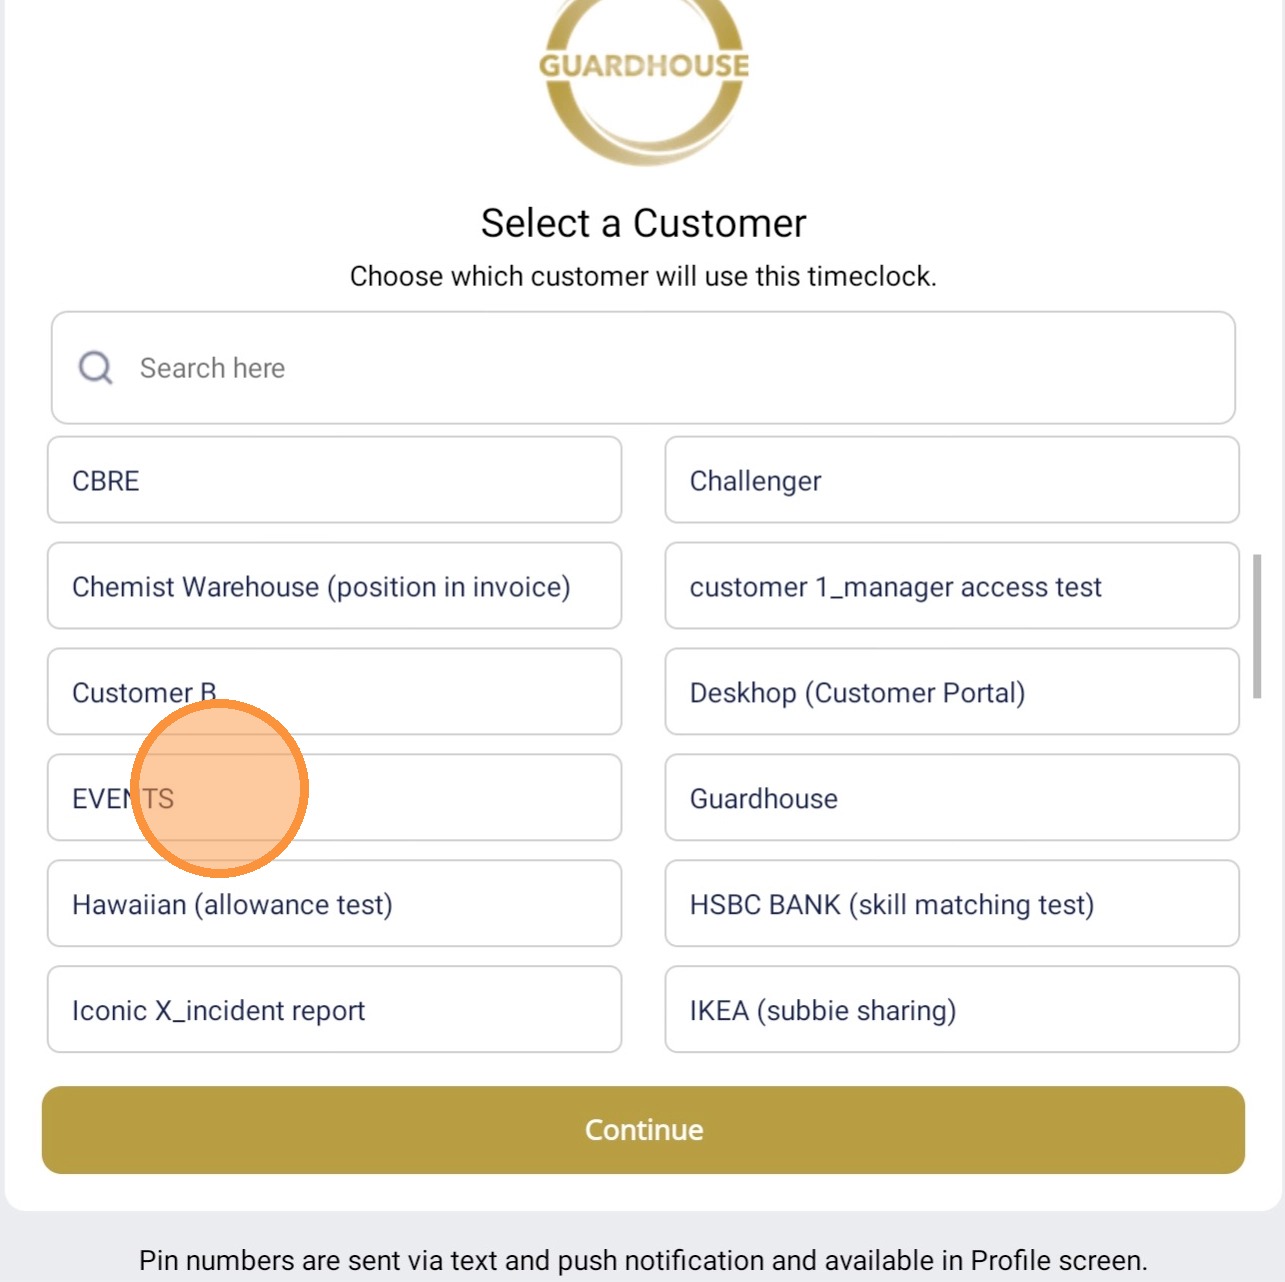The width and height of the screenshot is (1285, 1282).
Task: Focus the 'Search here' input field
Action: 660,368
